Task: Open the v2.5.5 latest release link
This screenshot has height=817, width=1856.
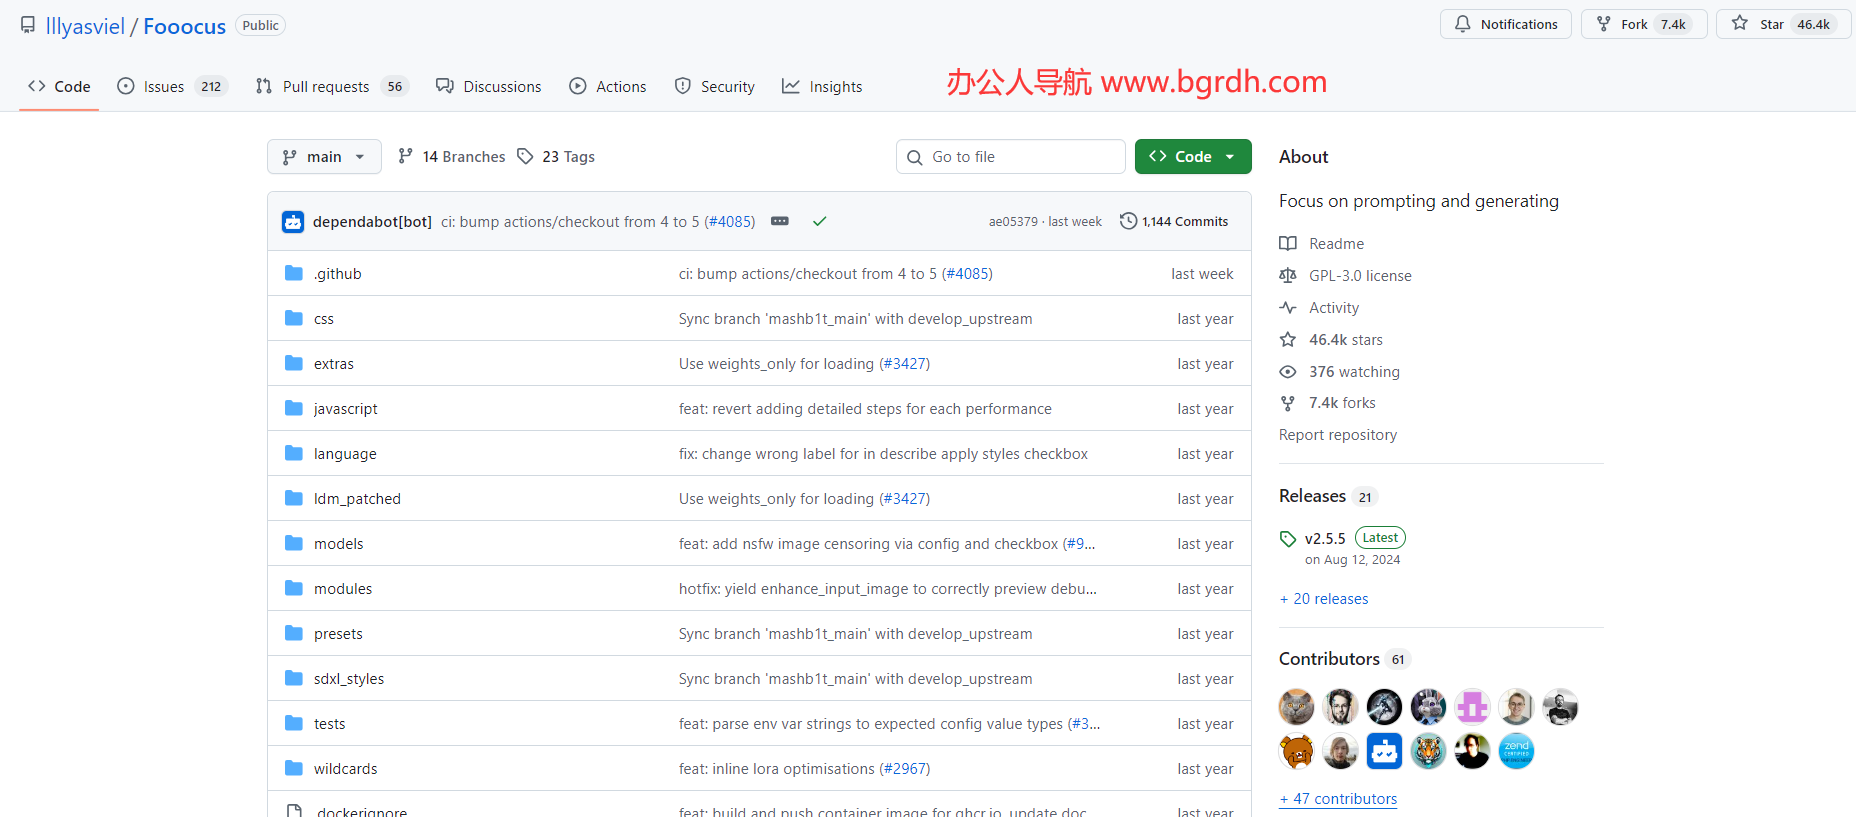Action: 1325,538
